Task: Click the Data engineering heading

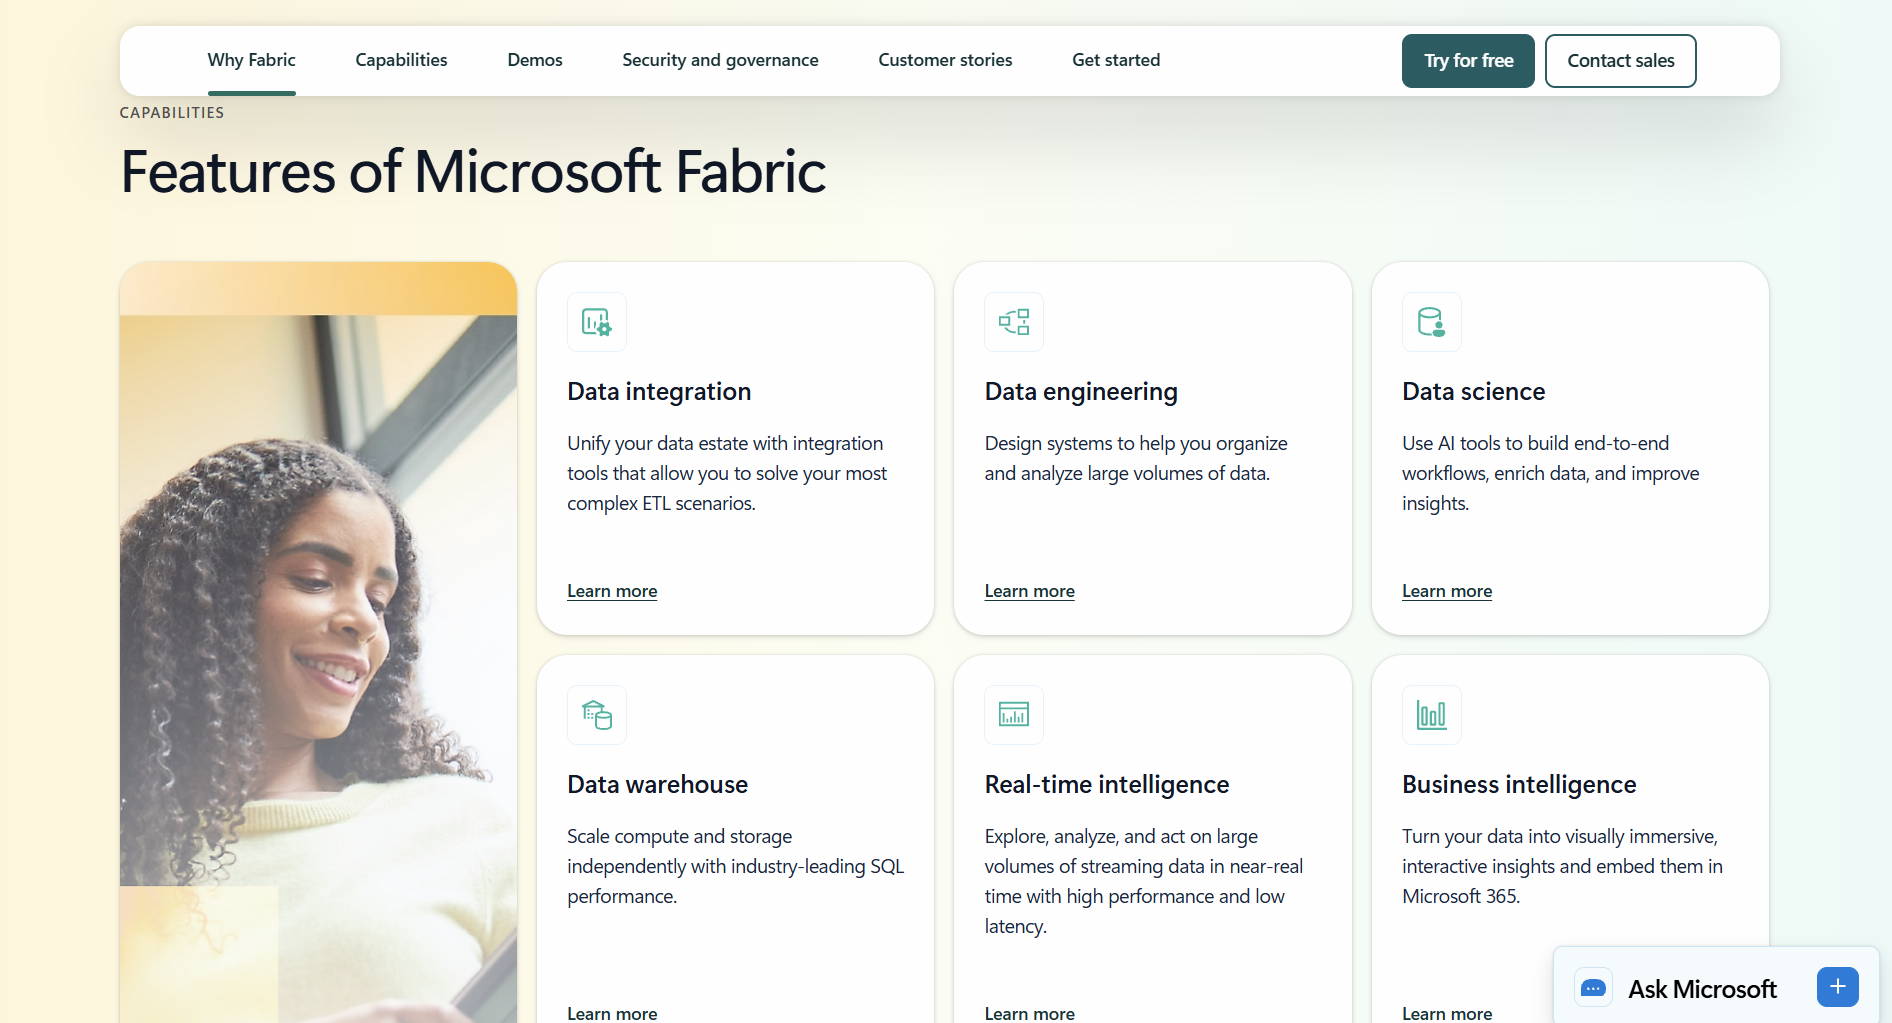Action: (1081, 392)
